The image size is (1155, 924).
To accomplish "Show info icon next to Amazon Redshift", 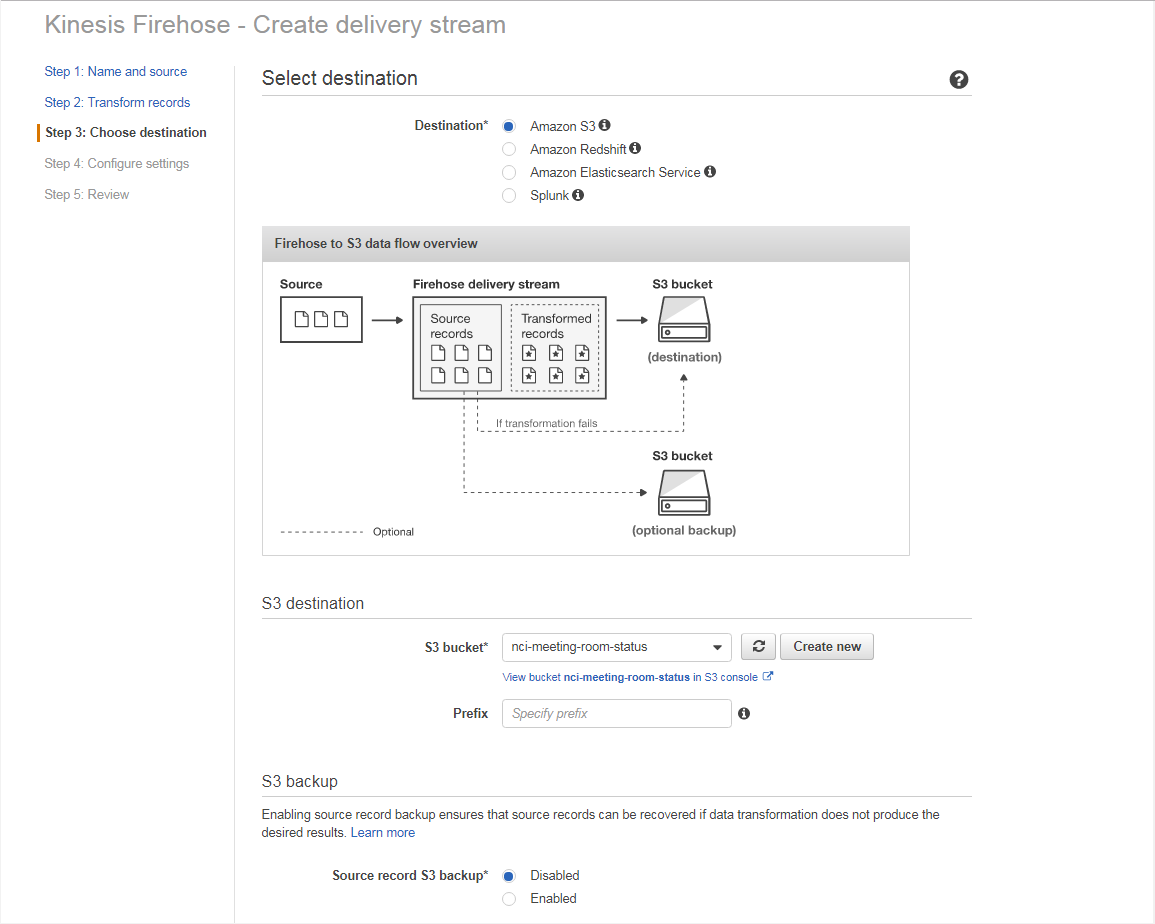I will point(635,148).
